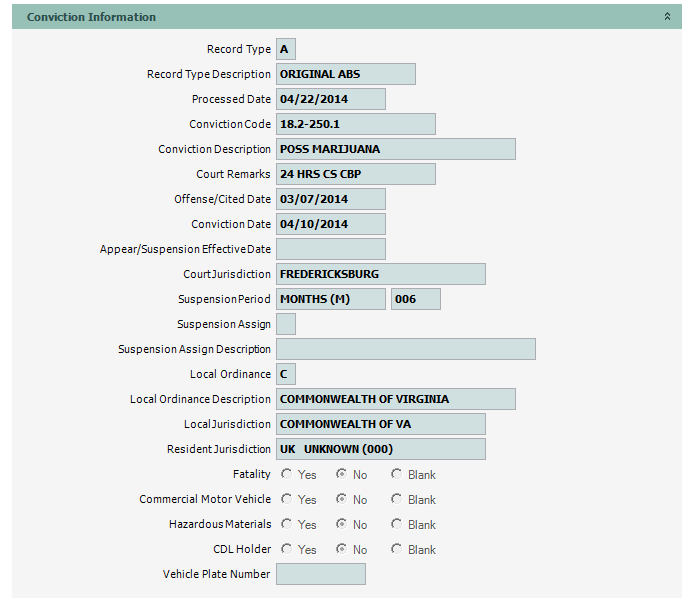Screen dimensions: 699x607
Task: Click the Resident Jurisdiction field
Action: 380,449
